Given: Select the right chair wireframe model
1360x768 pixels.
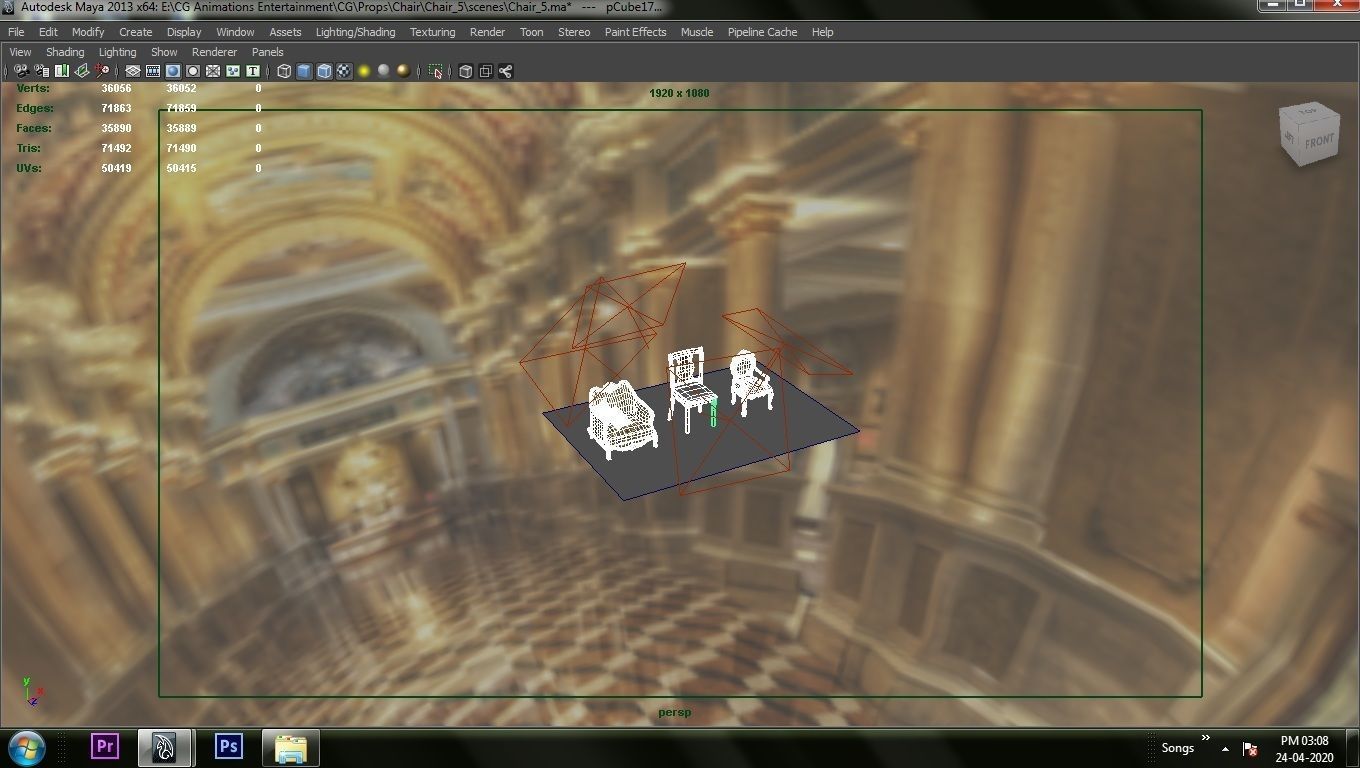Looking at the screenshot, I should tap(751, 383).
